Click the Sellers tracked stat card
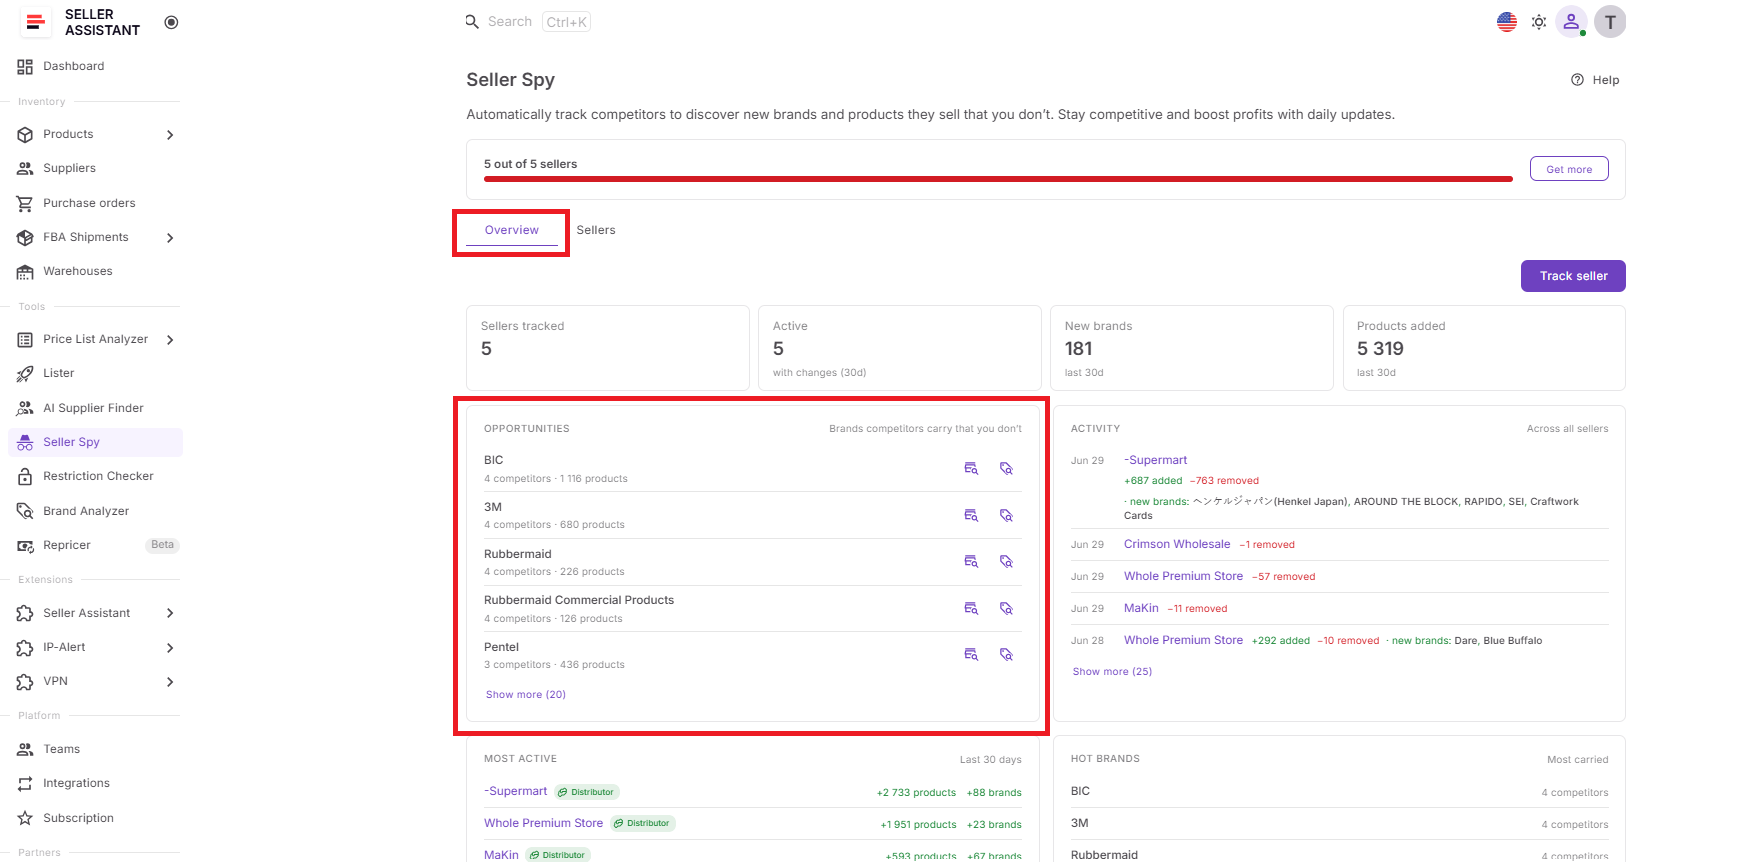Viewport: 1742px width, 862px height. pyautogui.click(x=608, y=348)
